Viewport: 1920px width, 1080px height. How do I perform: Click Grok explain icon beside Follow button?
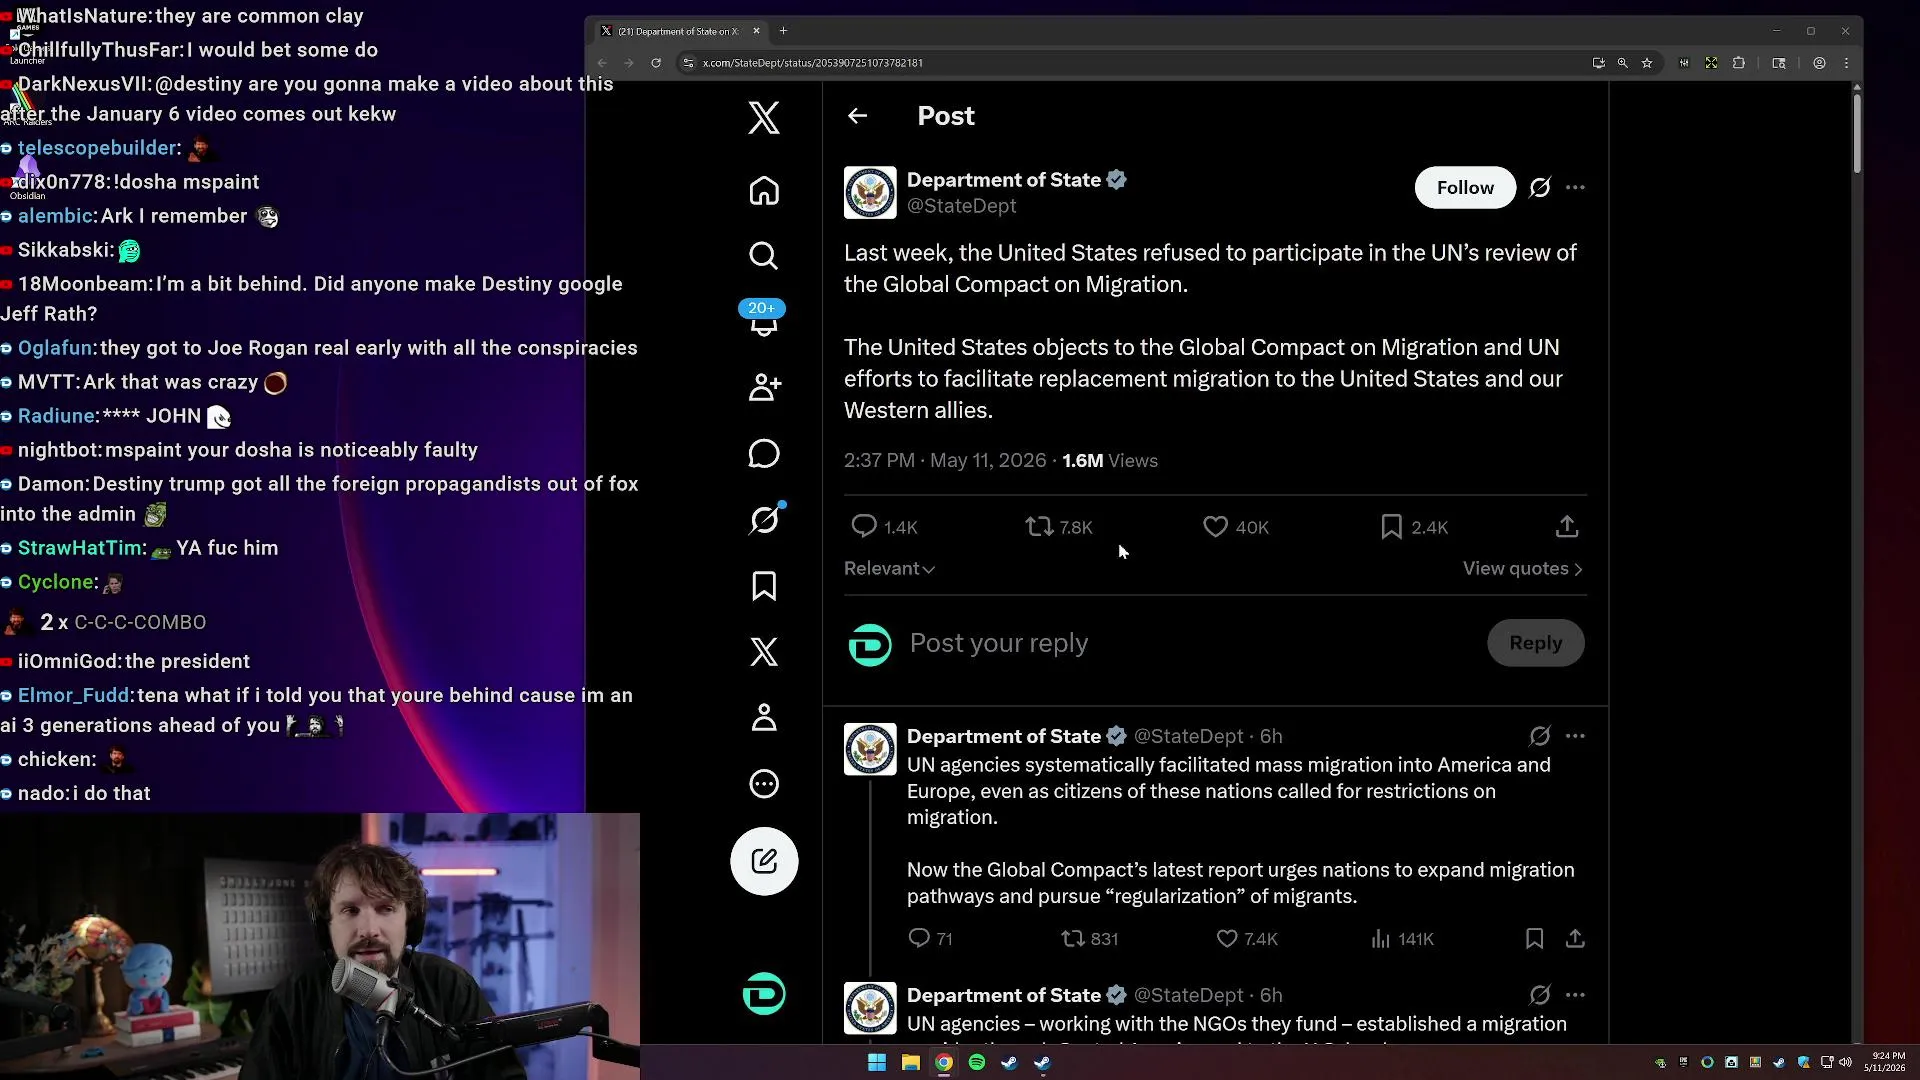point(1540,188)
